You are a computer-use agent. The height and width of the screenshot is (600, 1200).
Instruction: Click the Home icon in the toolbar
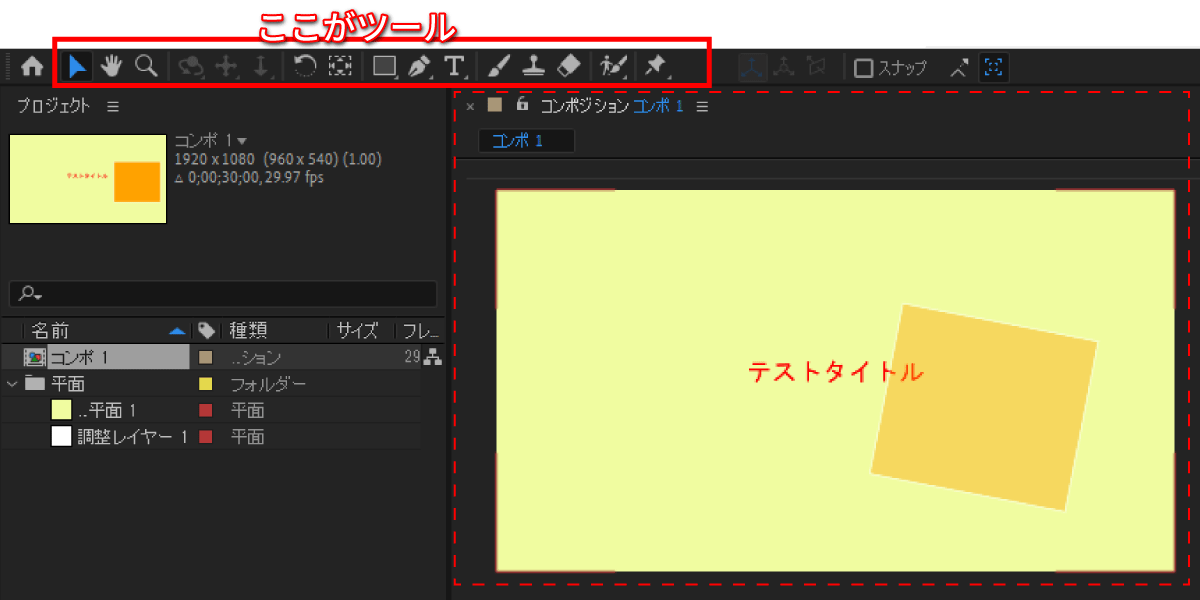click(32, 67)
